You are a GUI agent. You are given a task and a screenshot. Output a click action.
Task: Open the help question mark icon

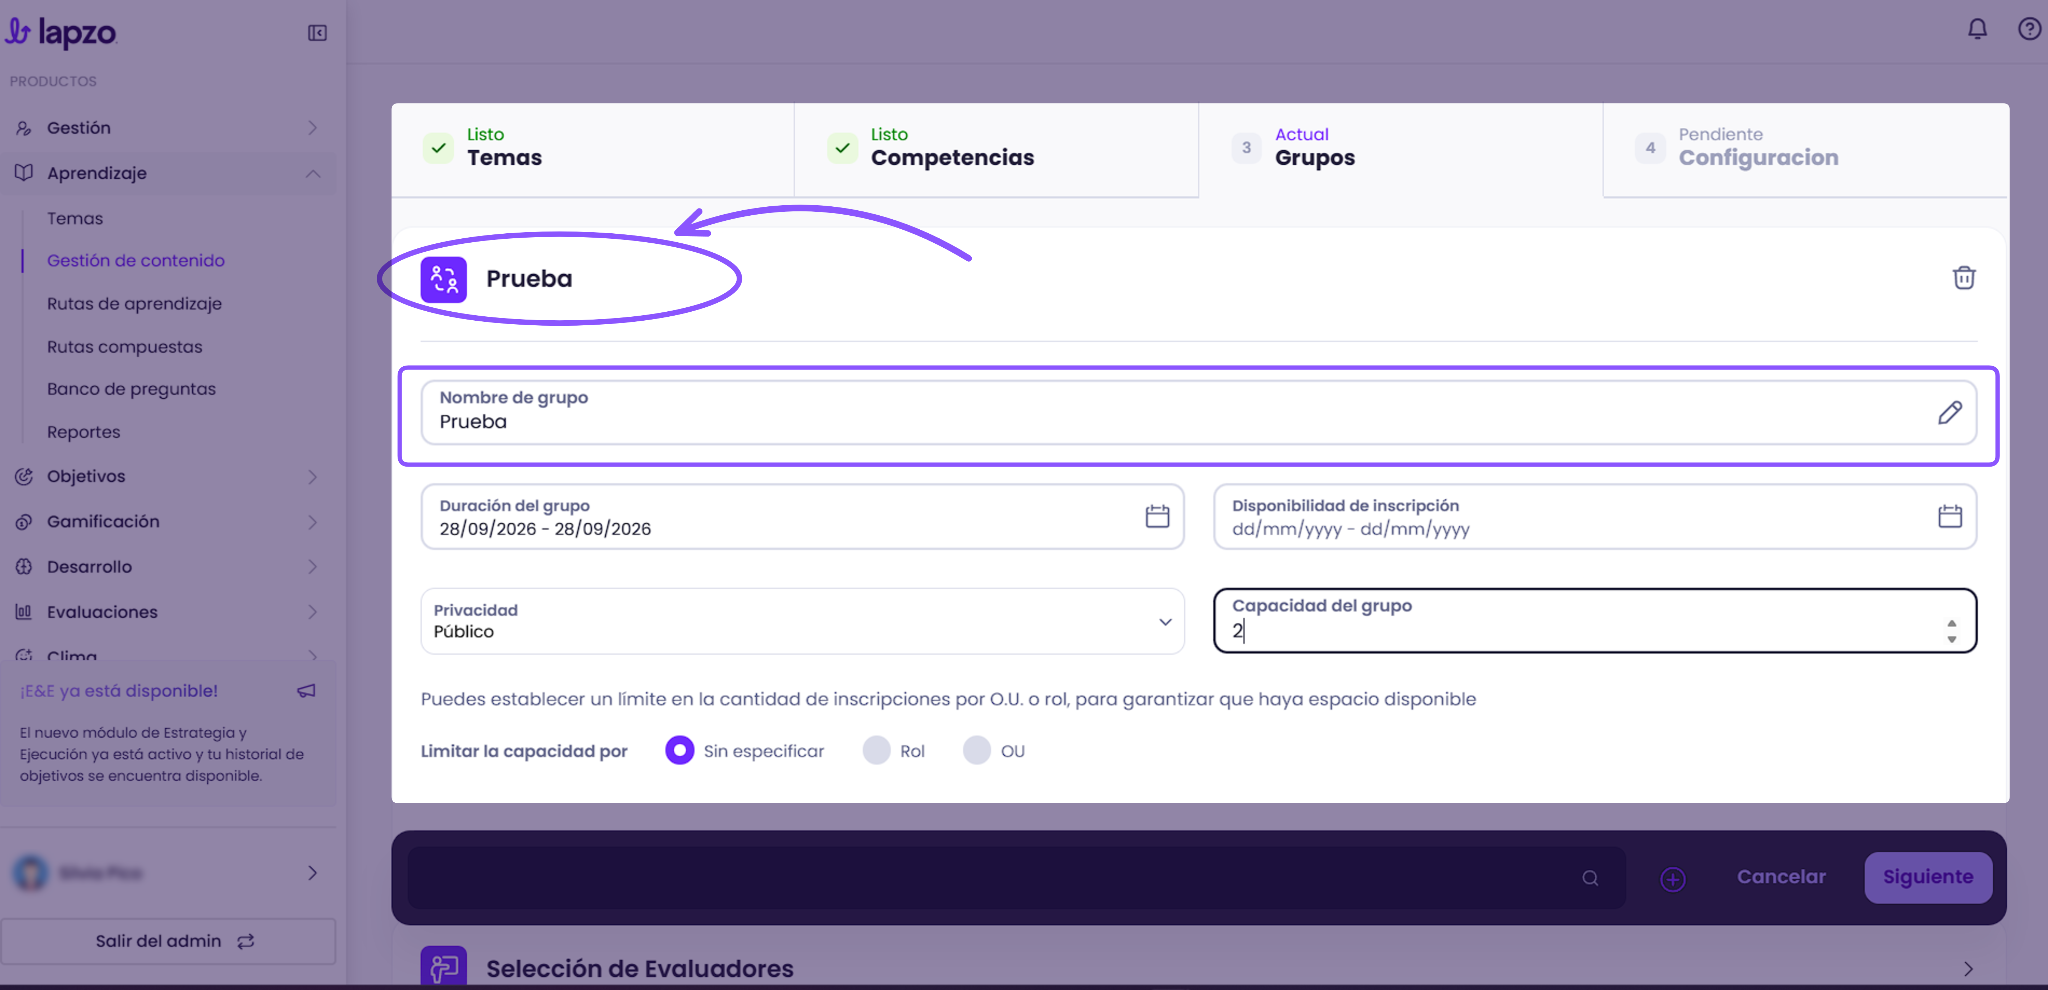coord(2029,29)
